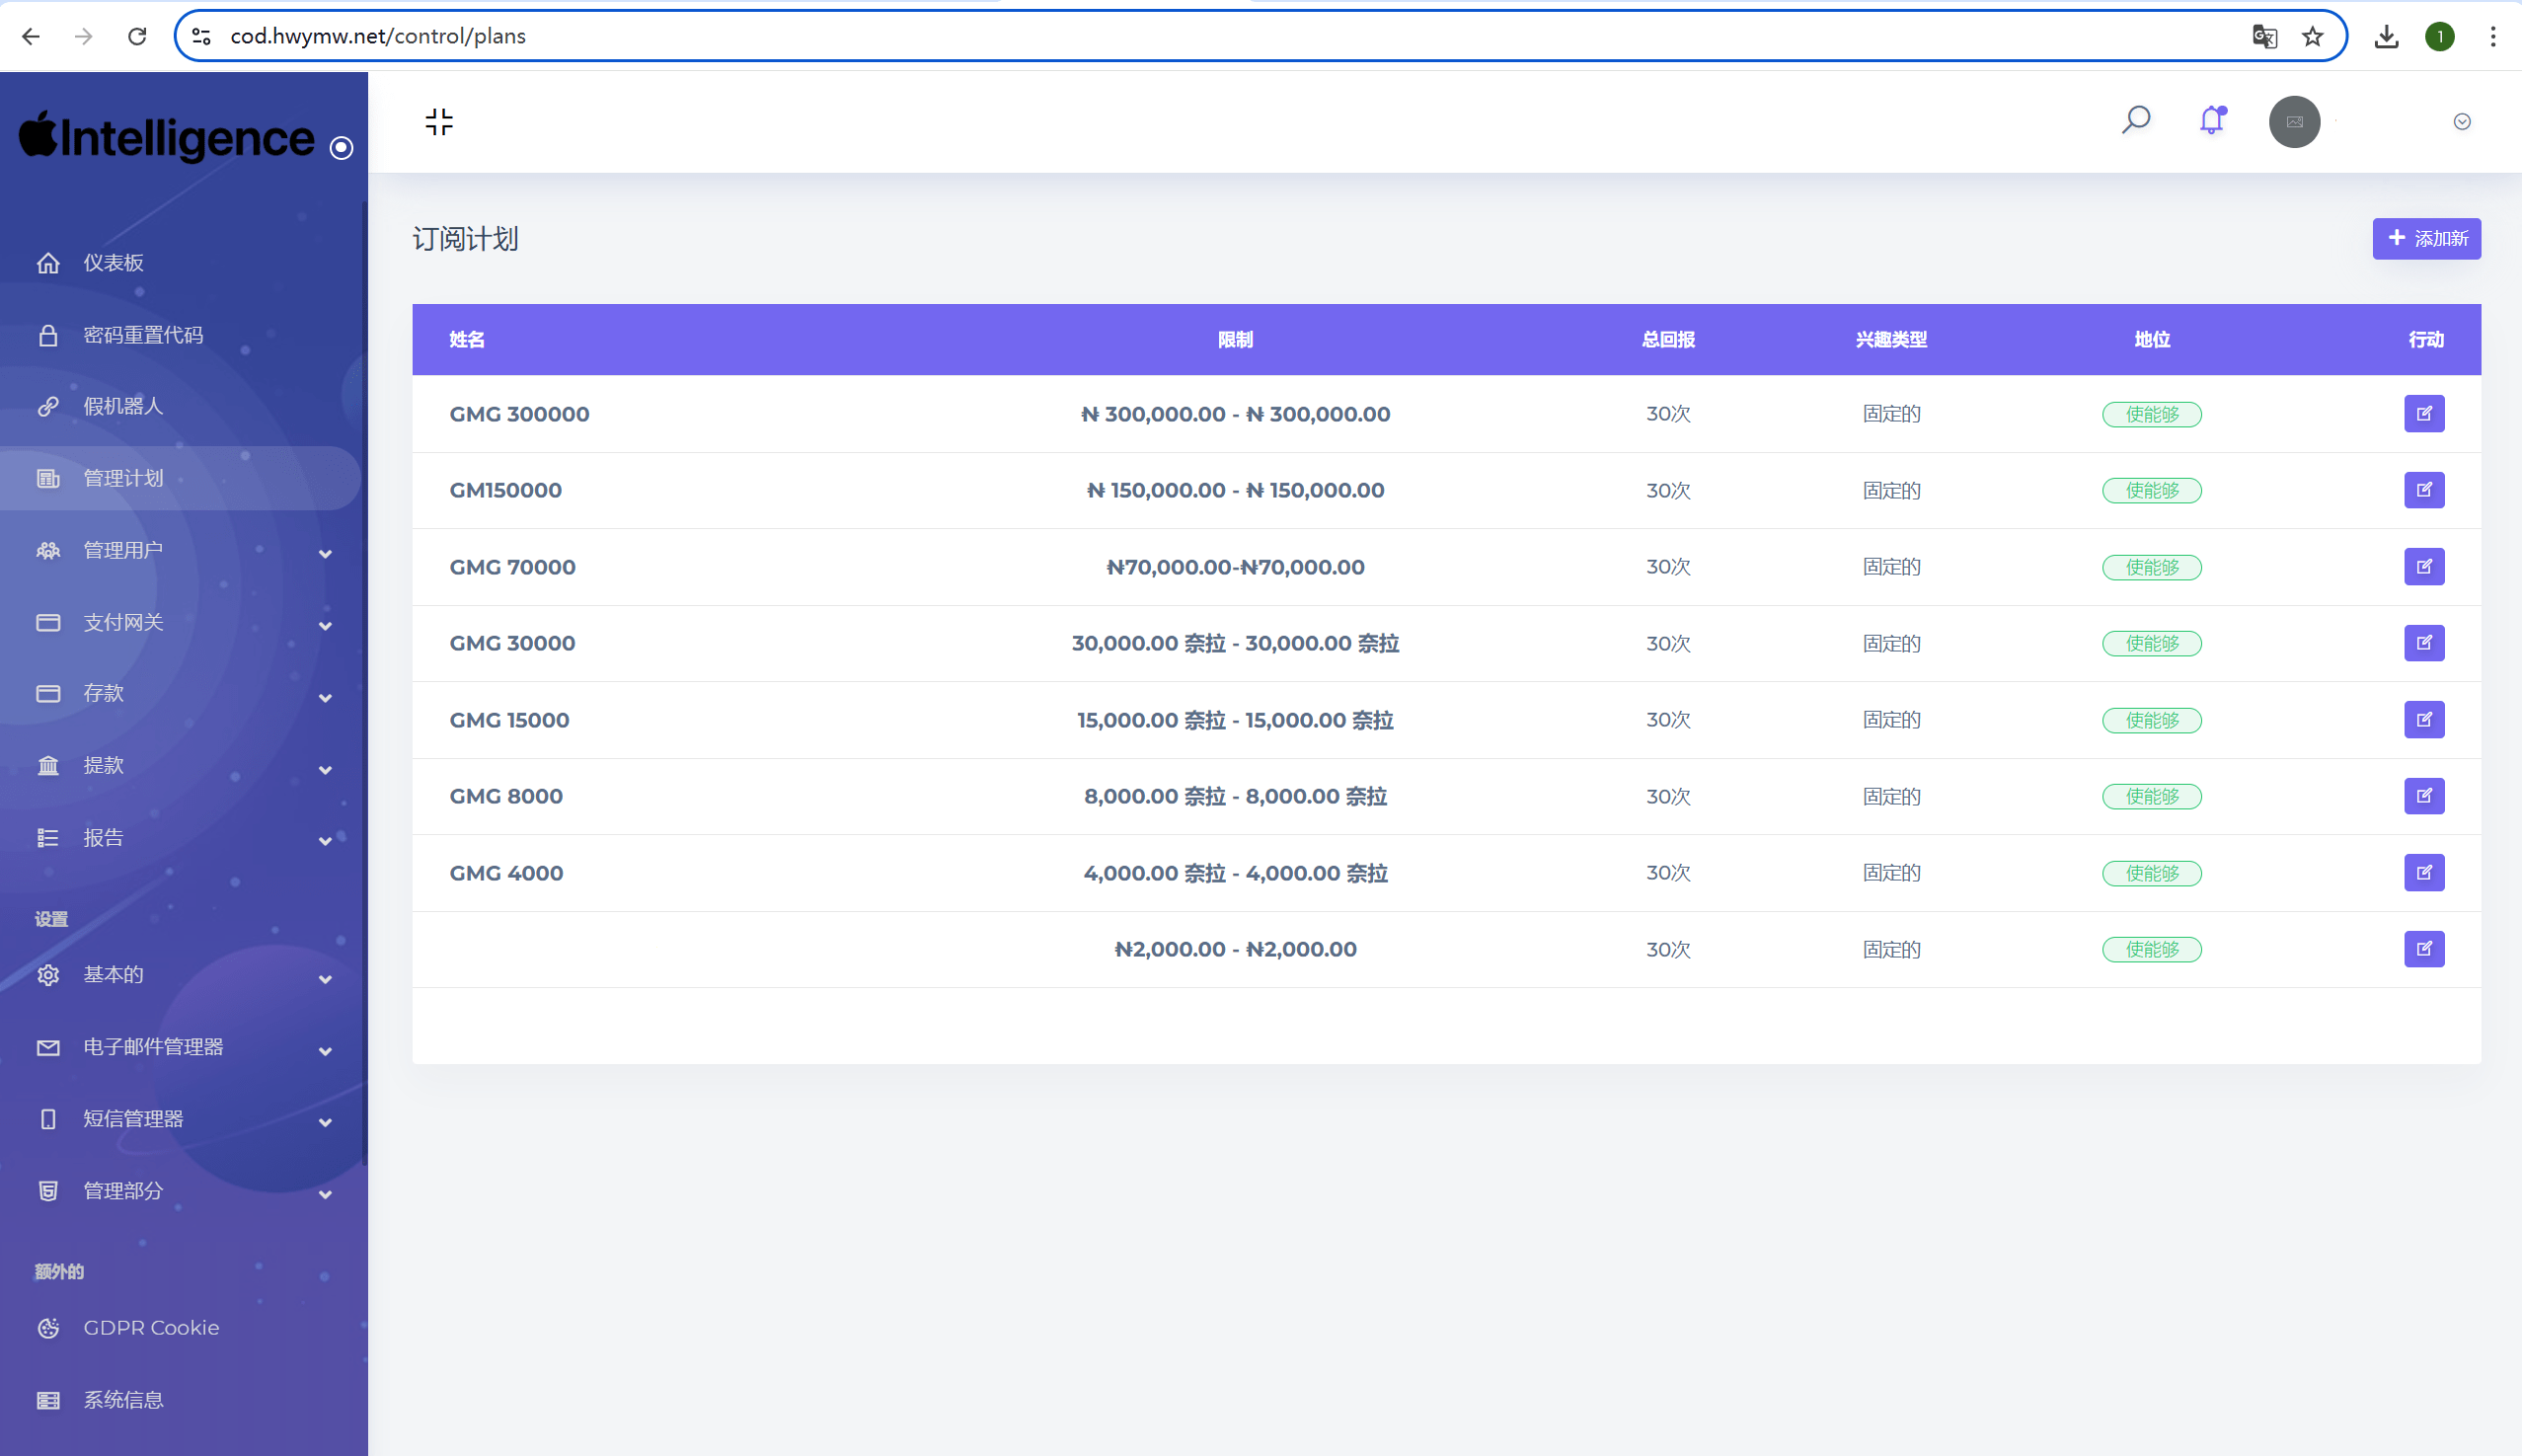
Task: Click the enabled status badge for GM150000
Action: click(2151, 490)
